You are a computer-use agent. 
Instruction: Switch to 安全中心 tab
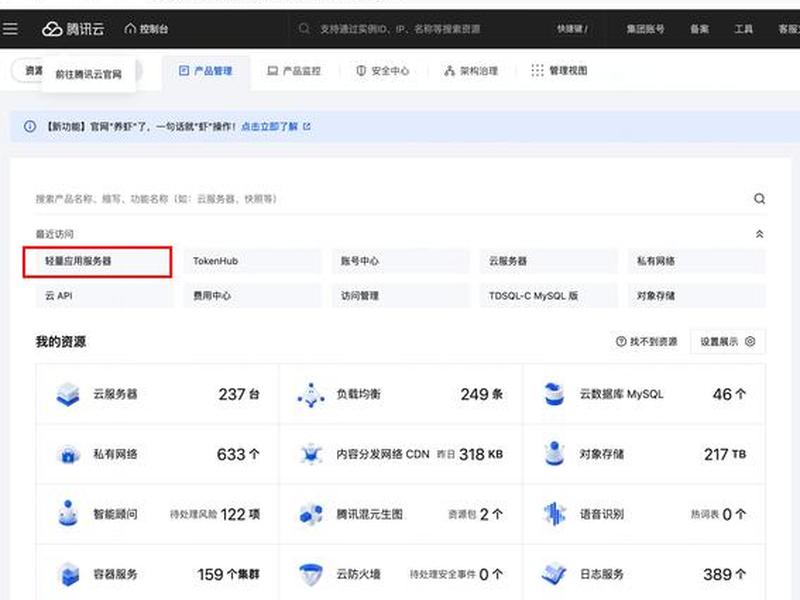click(x=383, y=71)
